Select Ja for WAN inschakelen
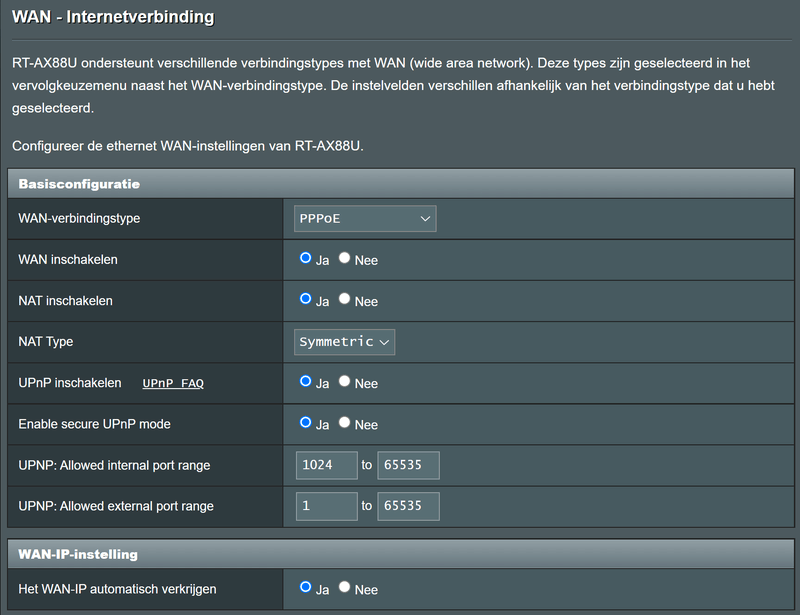 [x=306, y=258]
